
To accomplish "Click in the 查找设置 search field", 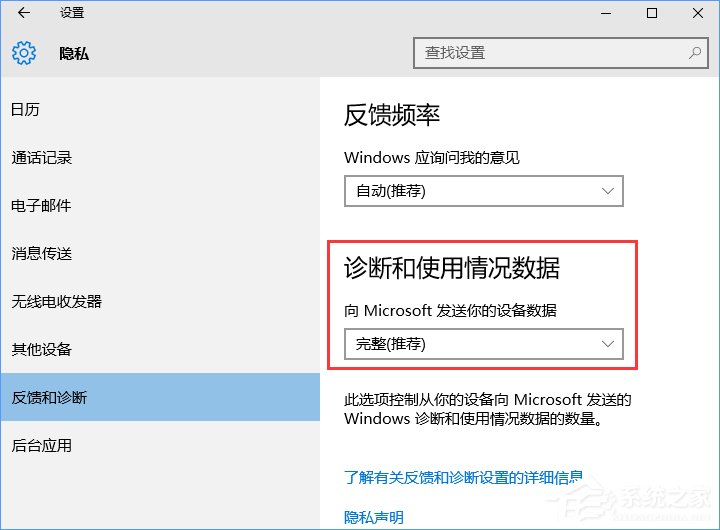I will coord(550,53).
